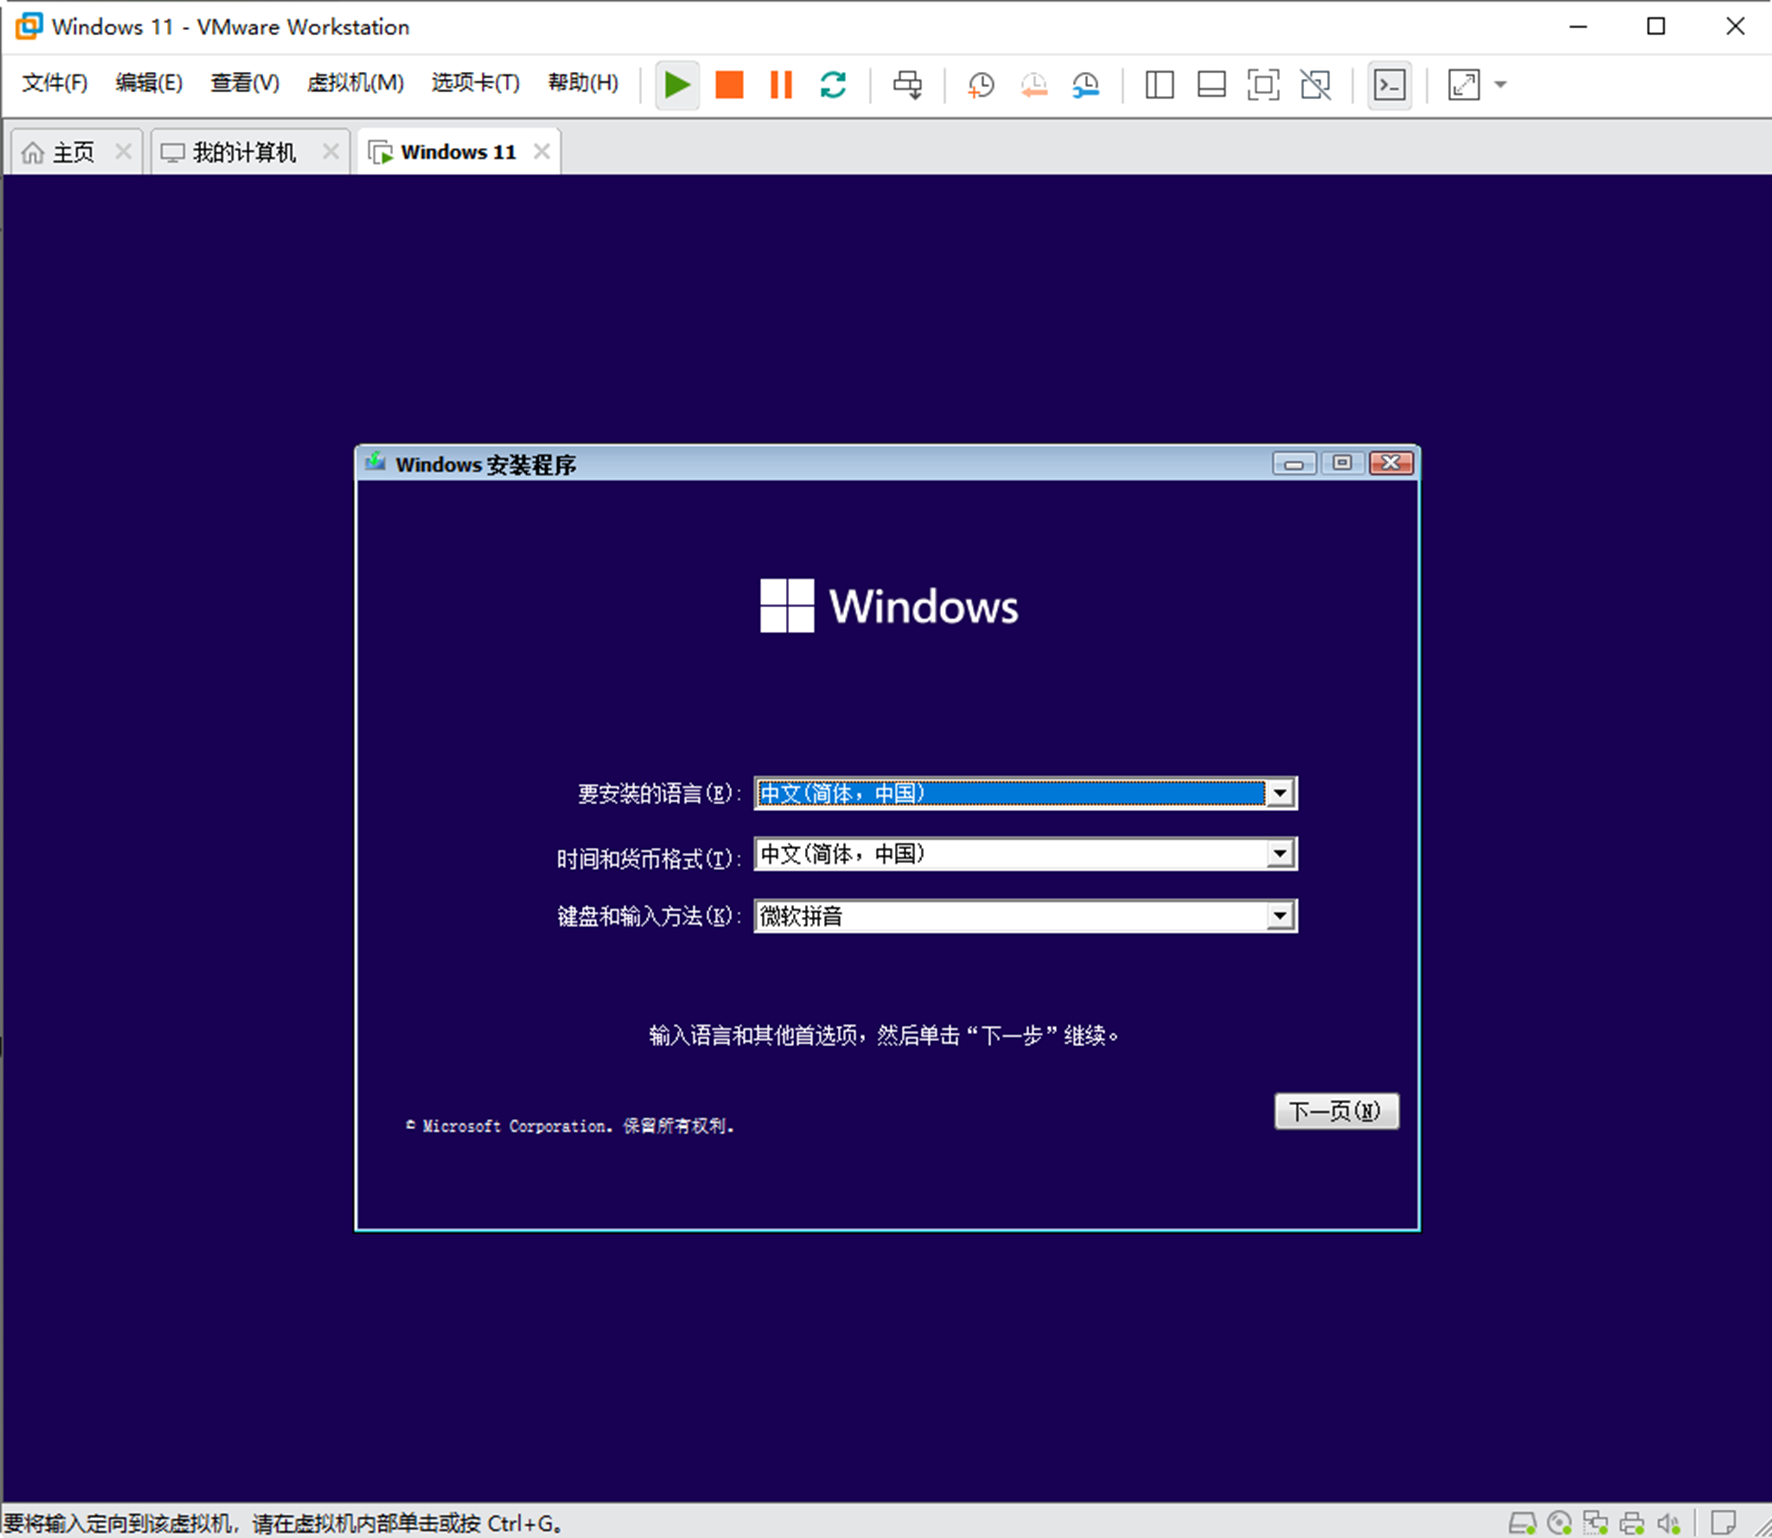This screenshot has height=1538, width=1772.
Task: Expand the stretch view dropdown arrow
Action: [1500, 85]
